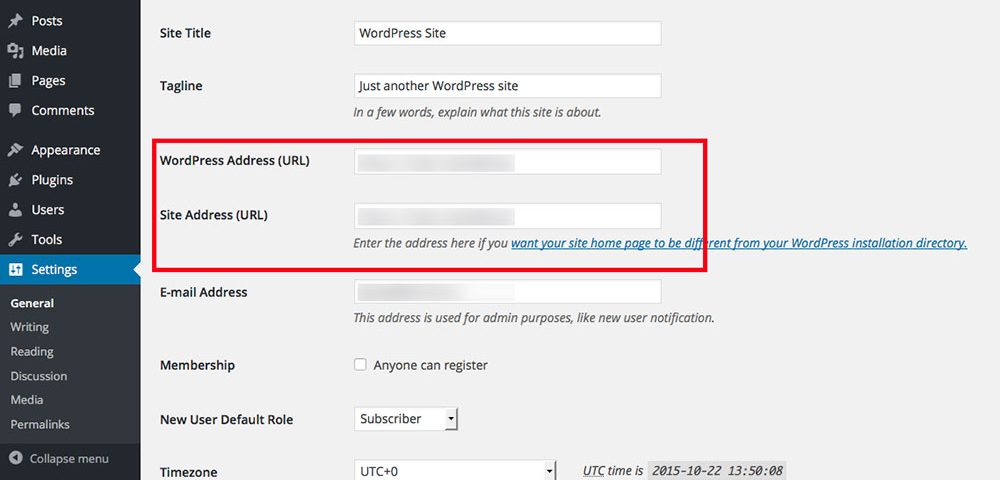Click the Membership label
Image resolution: width=1000 pixels, height=480 pixels.
(197, 365)
